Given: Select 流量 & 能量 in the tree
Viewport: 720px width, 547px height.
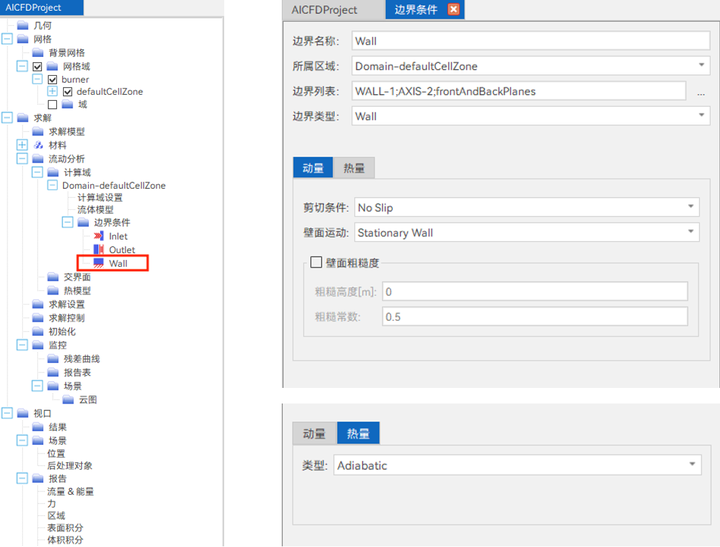Looking at the screenshot, I should click(71, 491).
